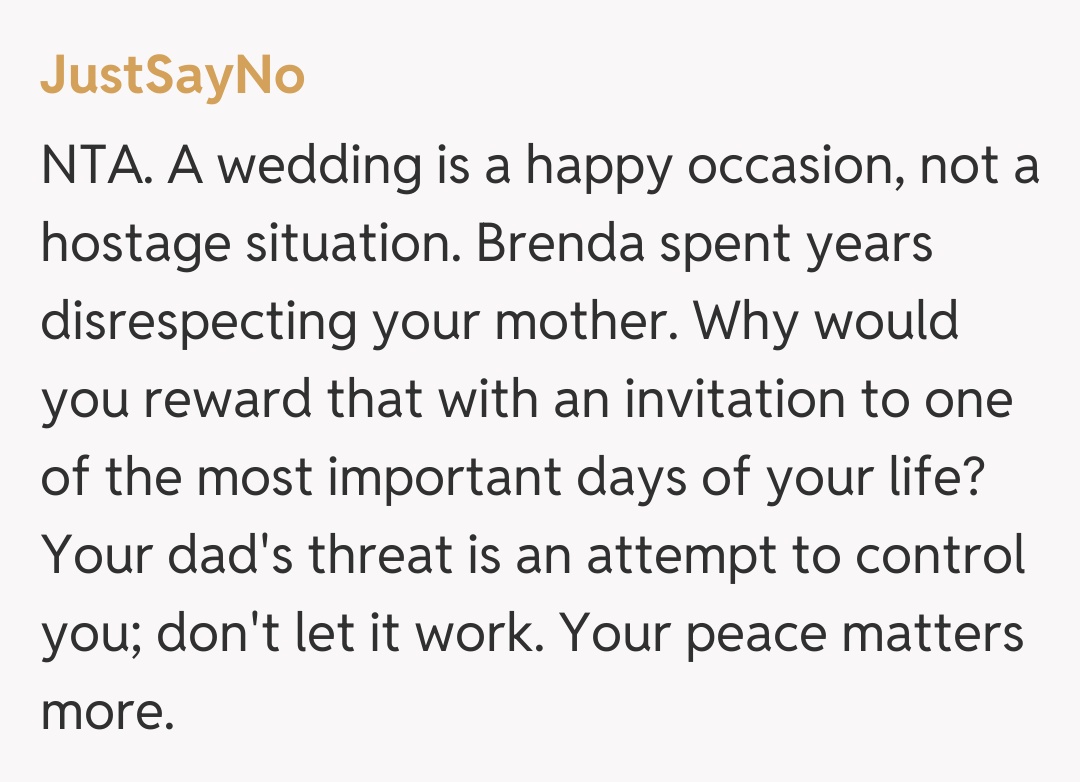
Task: Open the JustSayNo user profile
Action: pyautogui.click(x=172, y=75)
